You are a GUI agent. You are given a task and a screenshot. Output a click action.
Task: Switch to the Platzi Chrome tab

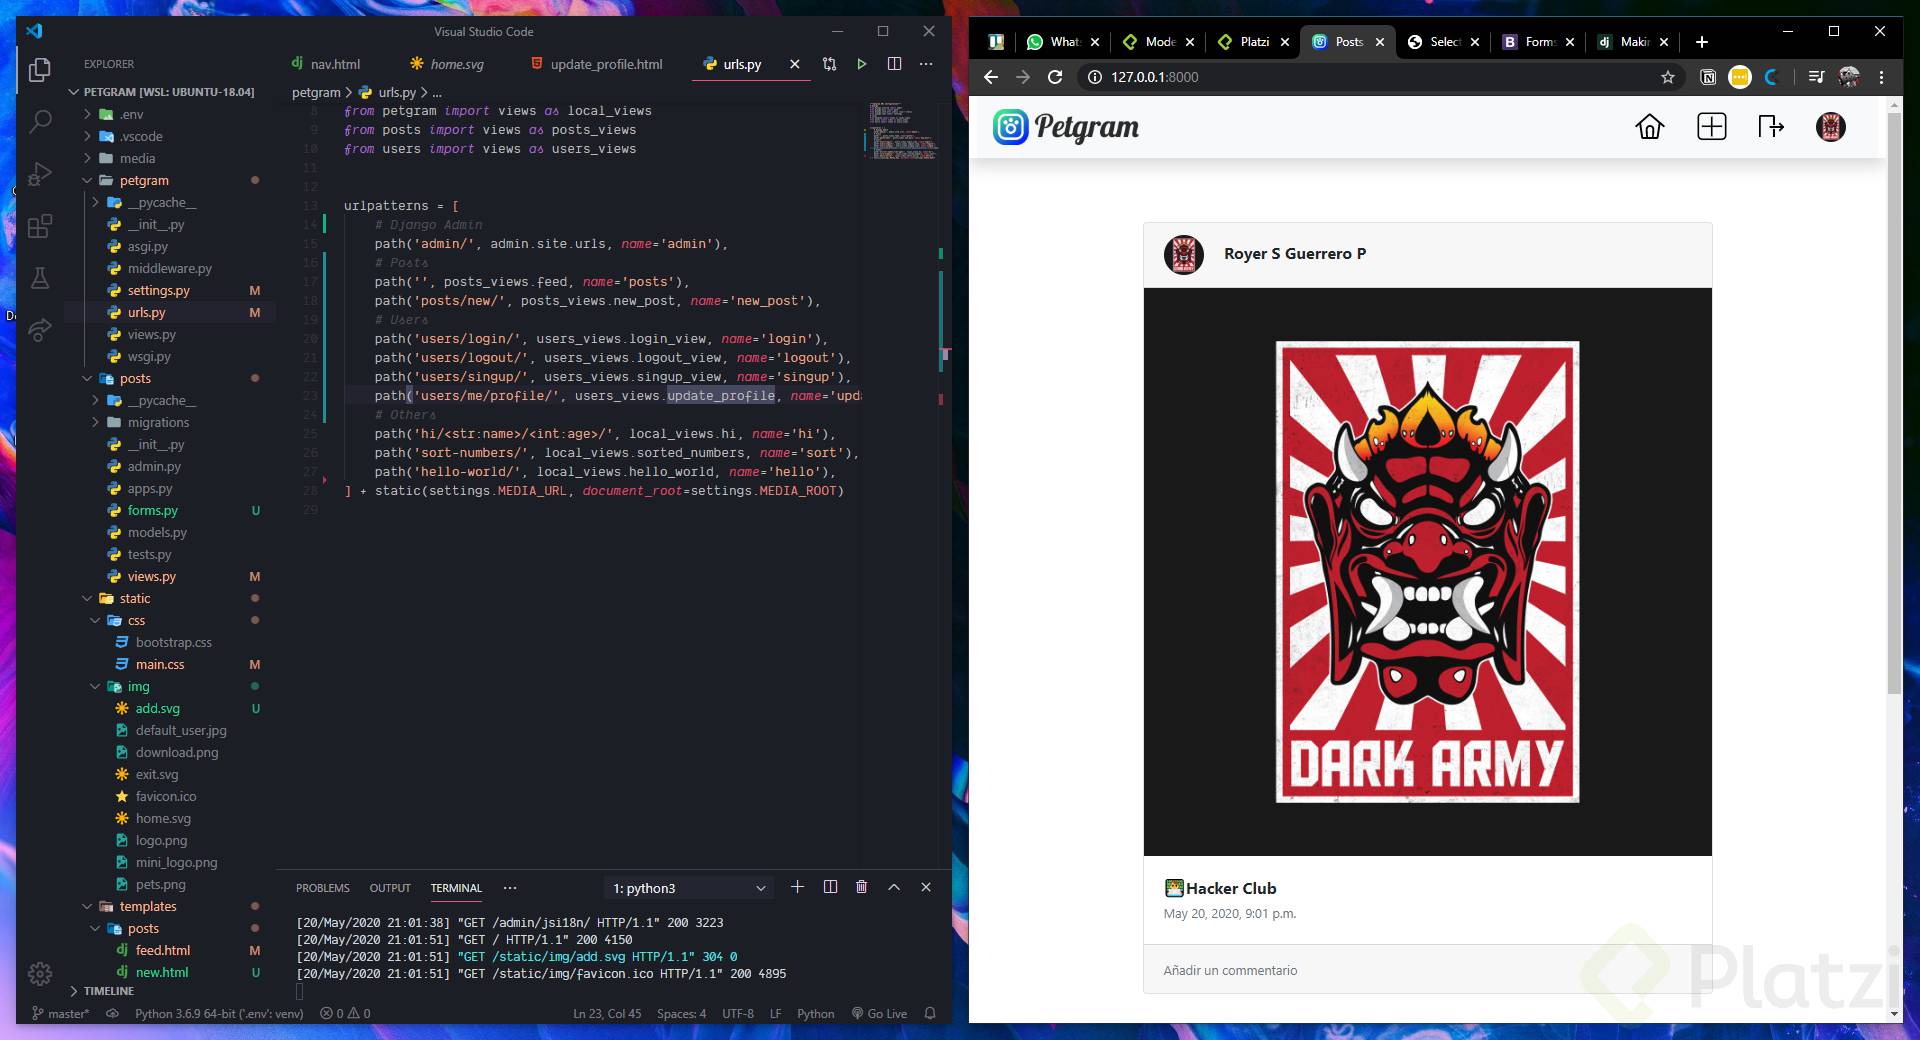click(1253, 42)
